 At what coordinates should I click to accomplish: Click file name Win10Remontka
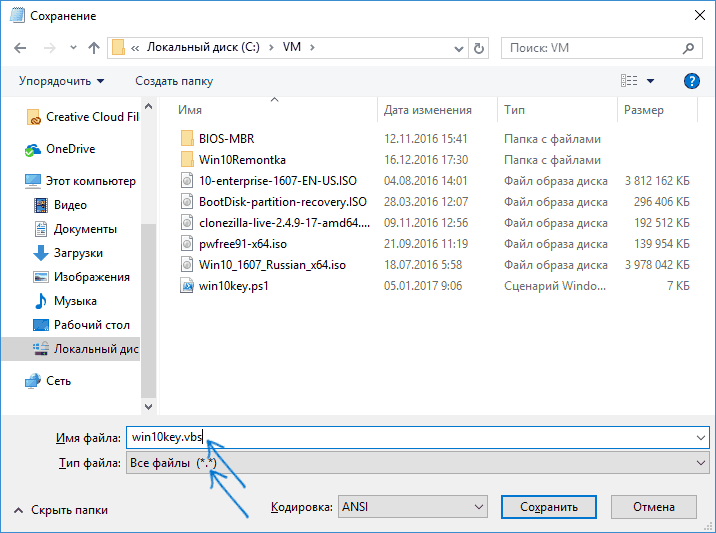pos(242,159)
